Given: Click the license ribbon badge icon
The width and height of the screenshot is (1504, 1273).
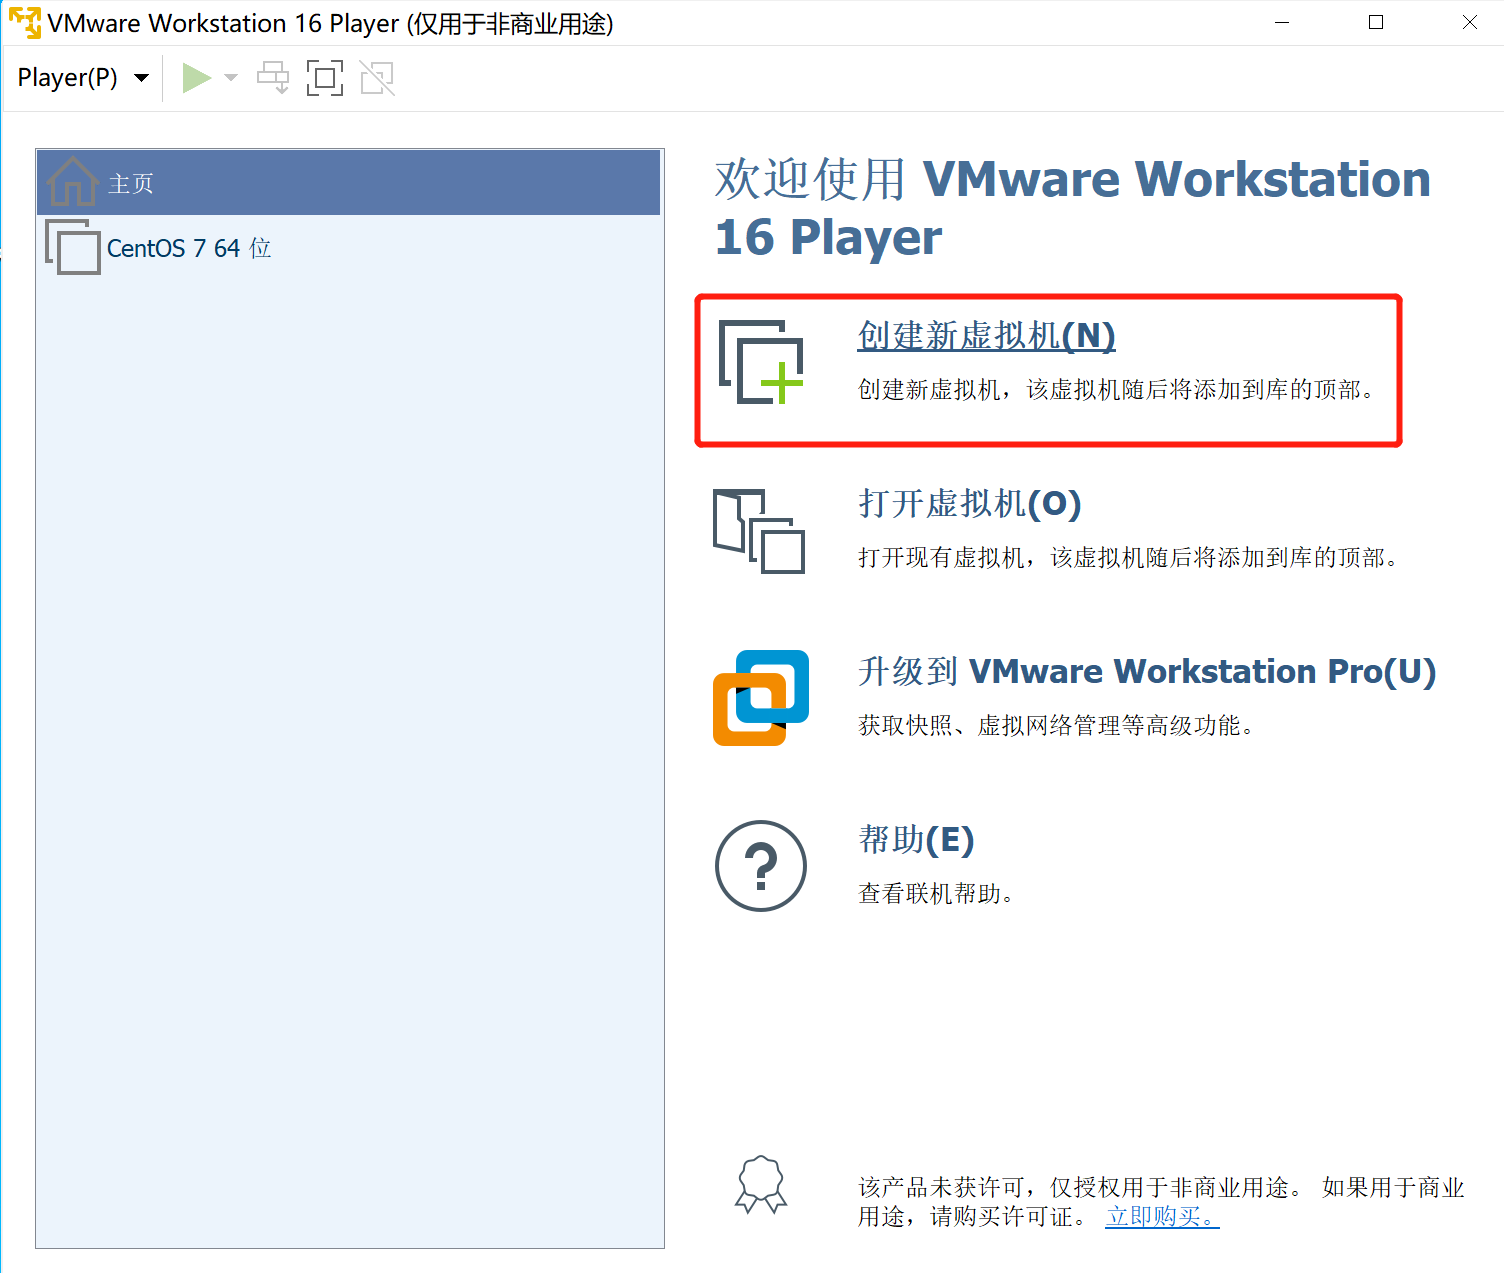Looking at the screenshot, I should [761, 1185].
